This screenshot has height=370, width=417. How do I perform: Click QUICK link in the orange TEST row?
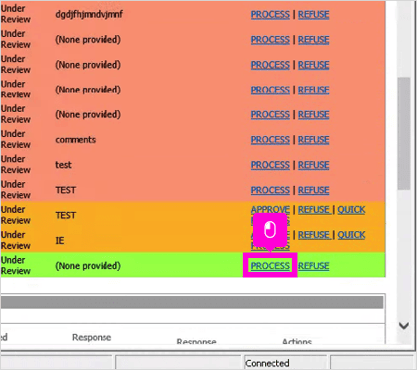click(x=351, y=210)
